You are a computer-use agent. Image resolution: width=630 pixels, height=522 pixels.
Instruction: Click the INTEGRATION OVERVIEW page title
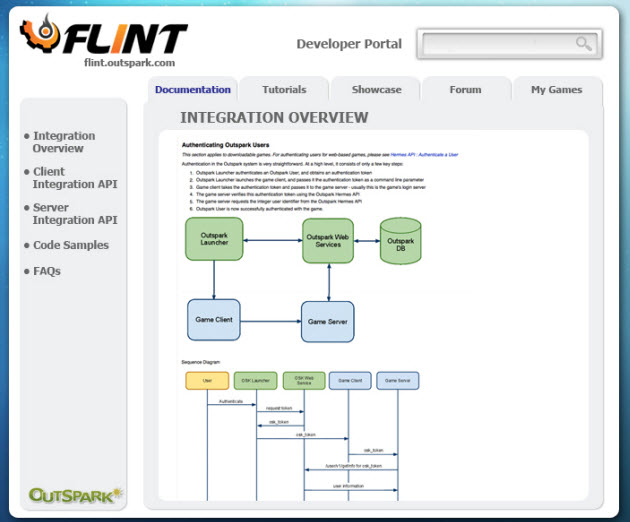274,117
